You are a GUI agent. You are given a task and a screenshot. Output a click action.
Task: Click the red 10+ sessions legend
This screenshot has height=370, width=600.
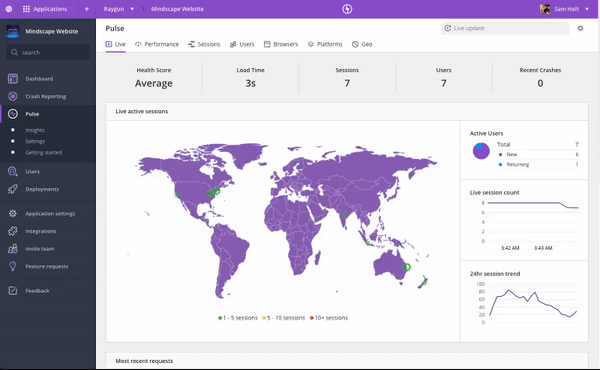click(329, 318)
